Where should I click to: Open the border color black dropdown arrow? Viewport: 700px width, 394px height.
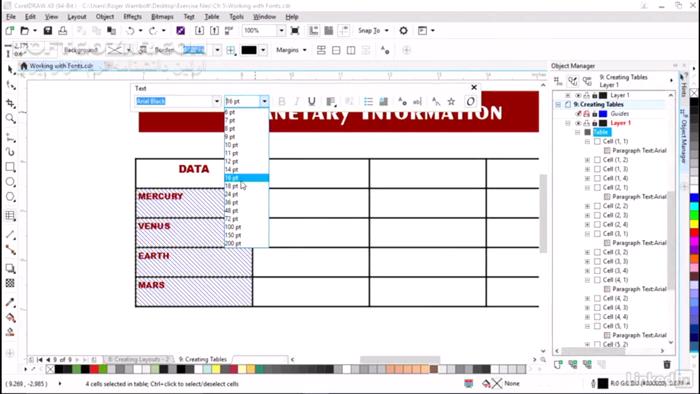[x=263, y=50]
